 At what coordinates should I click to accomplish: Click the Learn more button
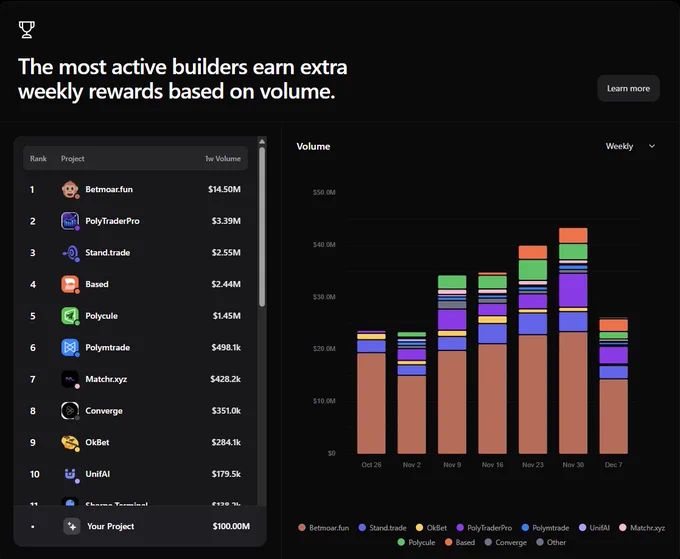tap(628, 88)
